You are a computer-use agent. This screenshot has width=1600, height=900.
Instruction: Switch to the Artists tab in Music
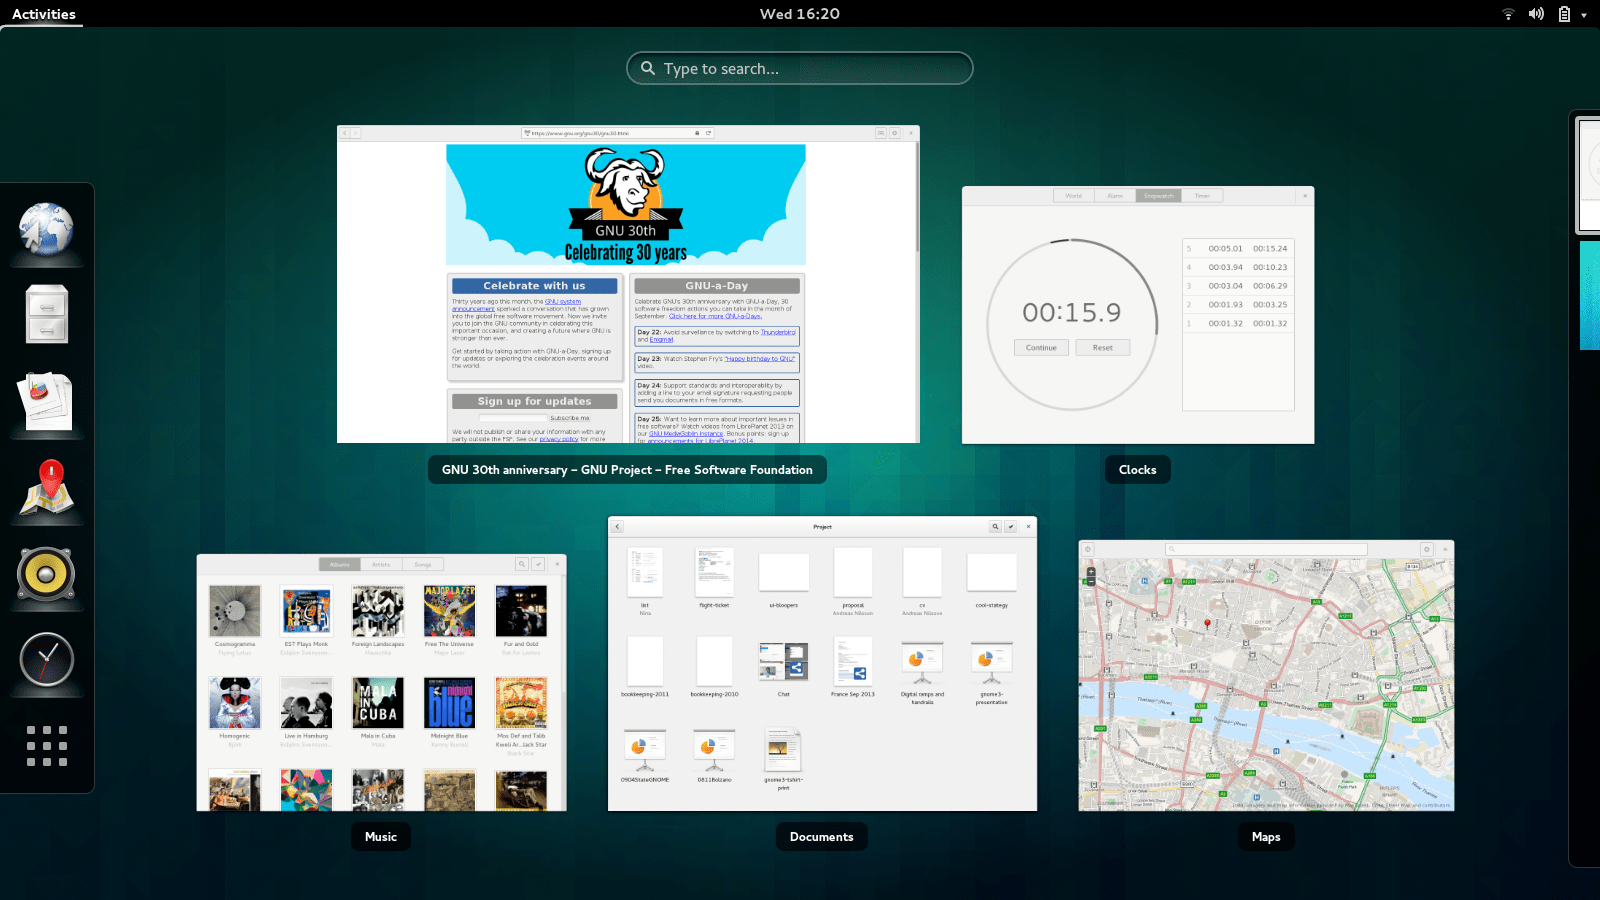pyautogui.click(x=381, y=564)
